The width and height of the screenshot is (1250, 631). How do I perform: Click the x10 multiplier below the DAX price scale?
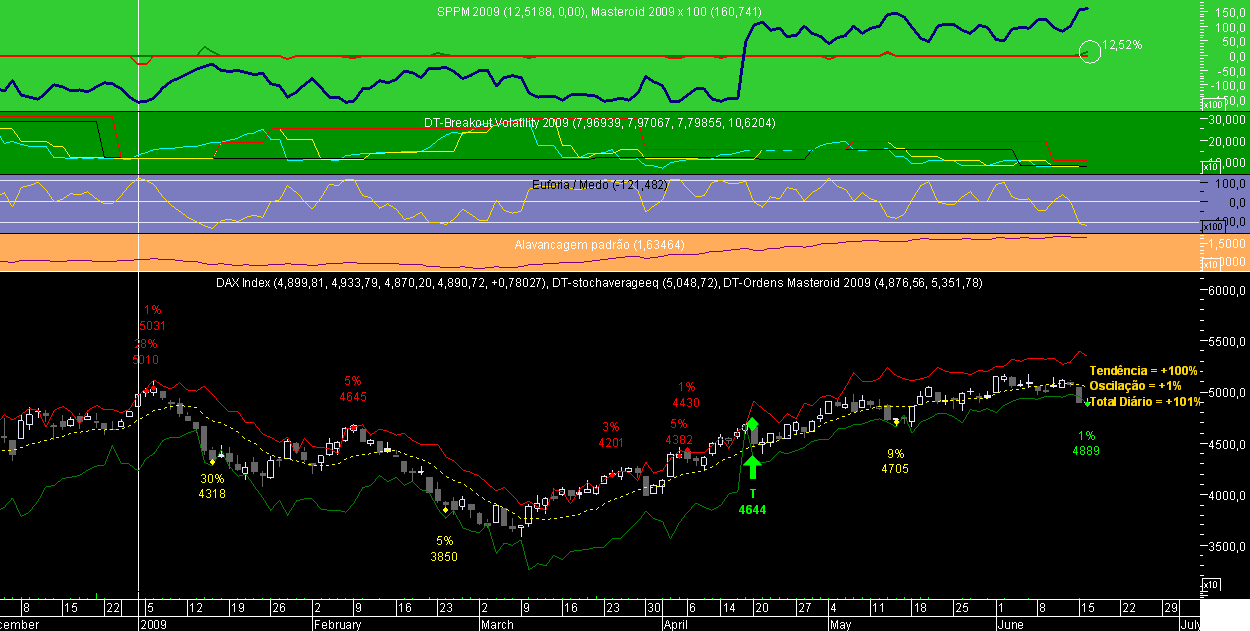coord(1210,584)
